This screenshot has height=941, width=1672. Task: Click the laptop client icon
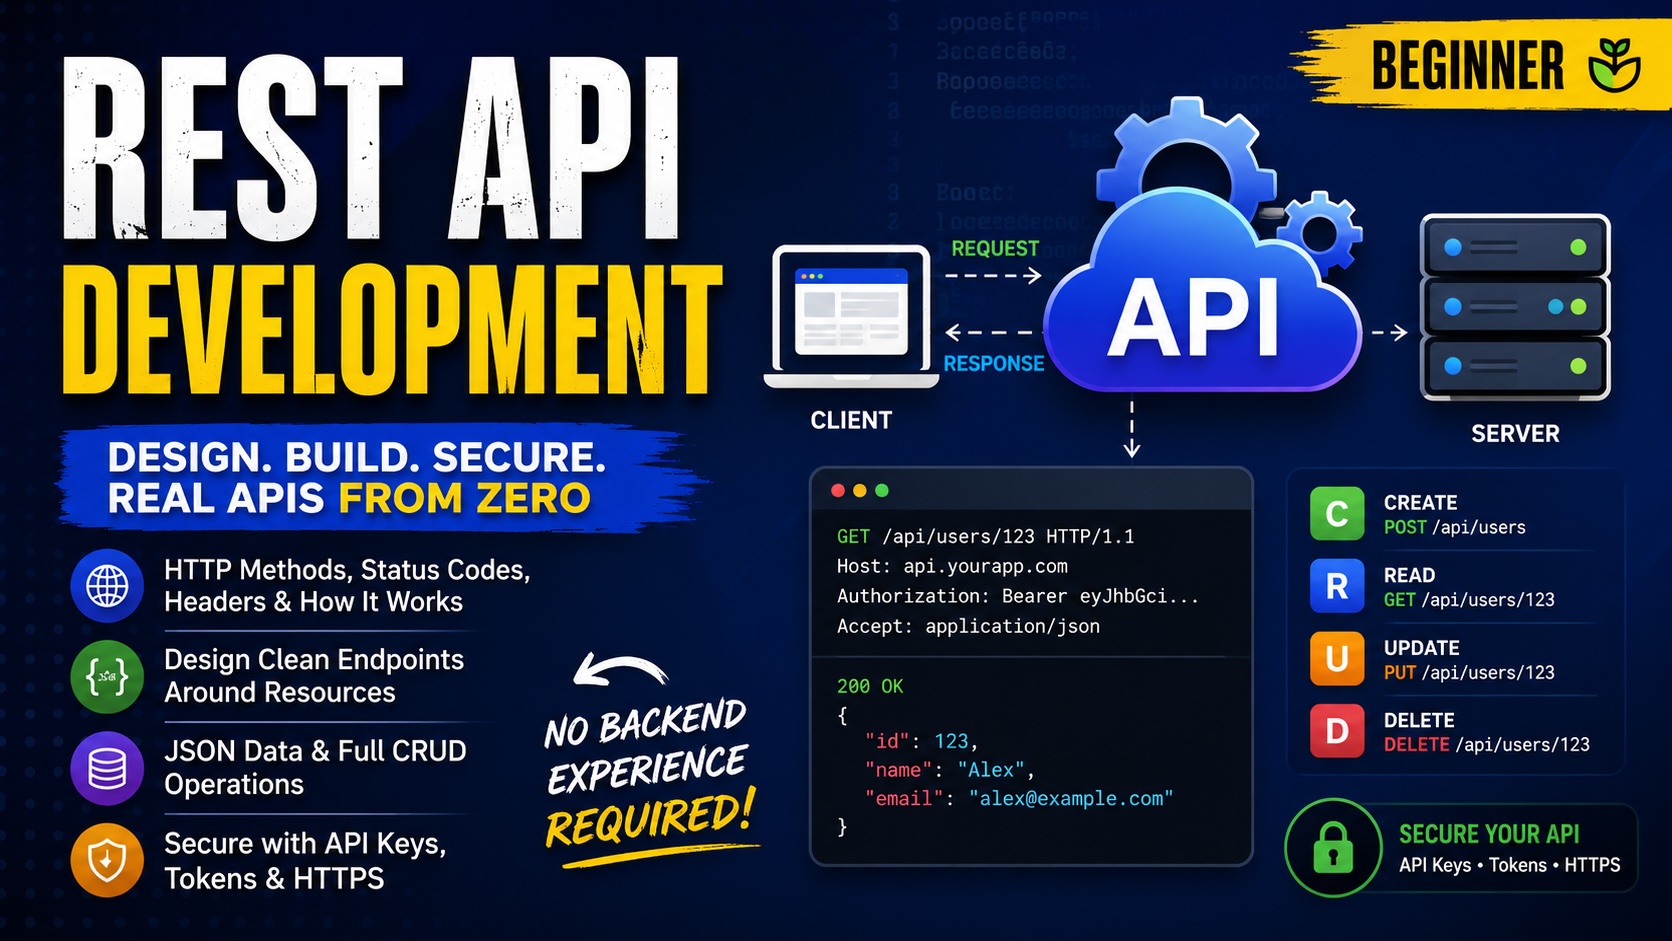click(851, 316)
